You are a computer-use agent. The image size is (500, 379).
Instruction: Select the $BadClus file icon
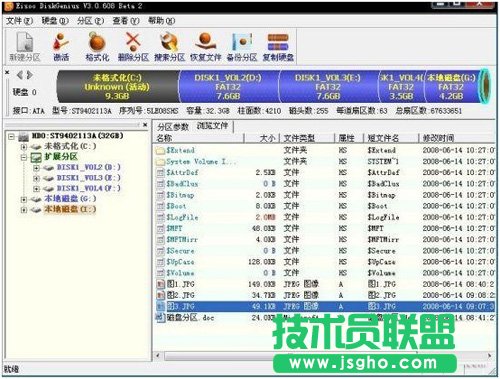click(x=161, y=184)
